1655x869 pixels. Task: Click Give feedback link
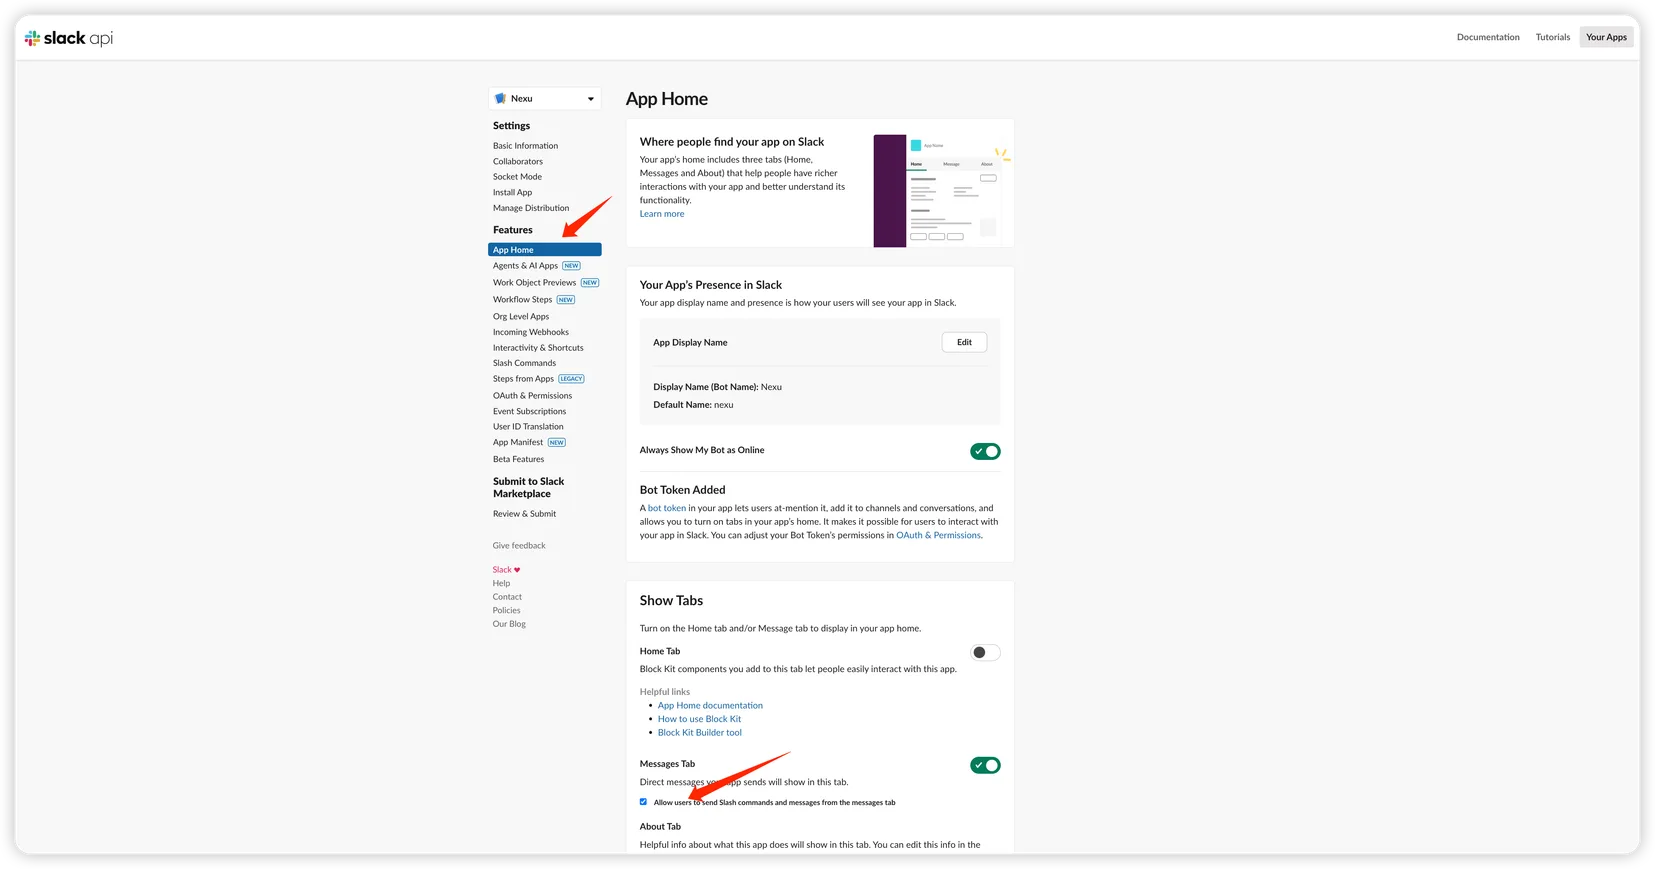point(519,546)
